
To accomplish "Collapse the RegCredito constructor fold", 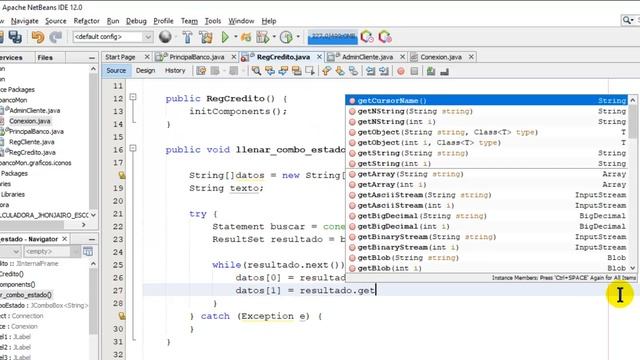I will pos(133,97).
